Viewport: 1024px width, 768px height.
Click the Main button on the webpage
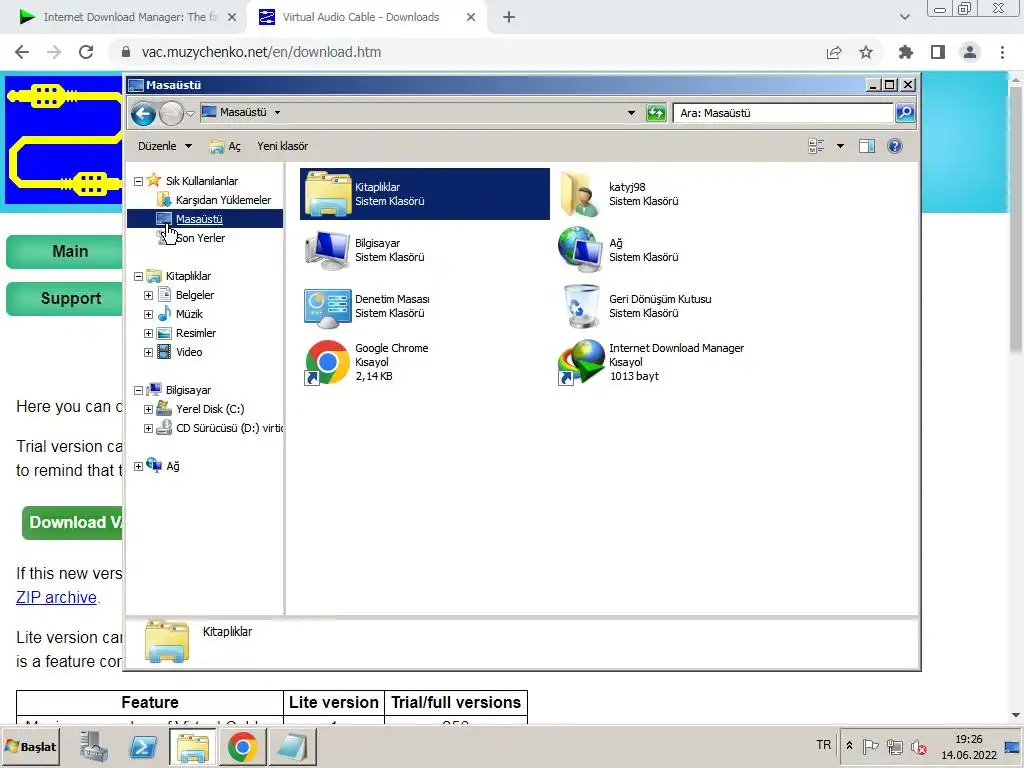(x=65, y=251)
